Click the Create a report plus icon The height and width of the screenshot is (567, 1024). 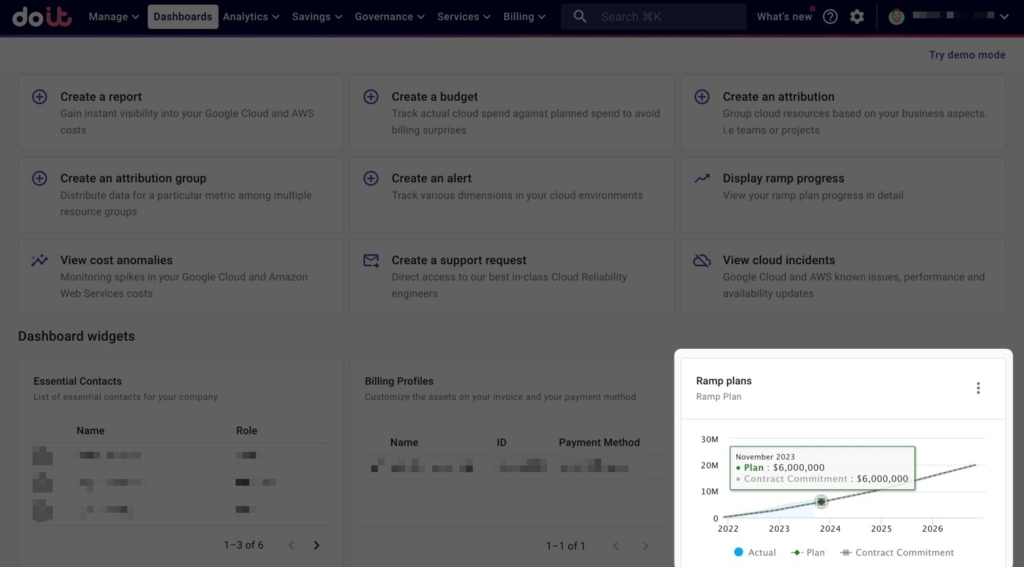[40, 97]
